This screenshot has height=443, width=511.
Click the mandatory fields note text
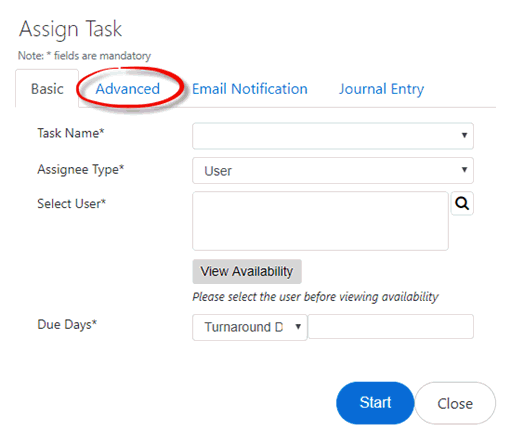pyautogui.click(x=84, y=55)
